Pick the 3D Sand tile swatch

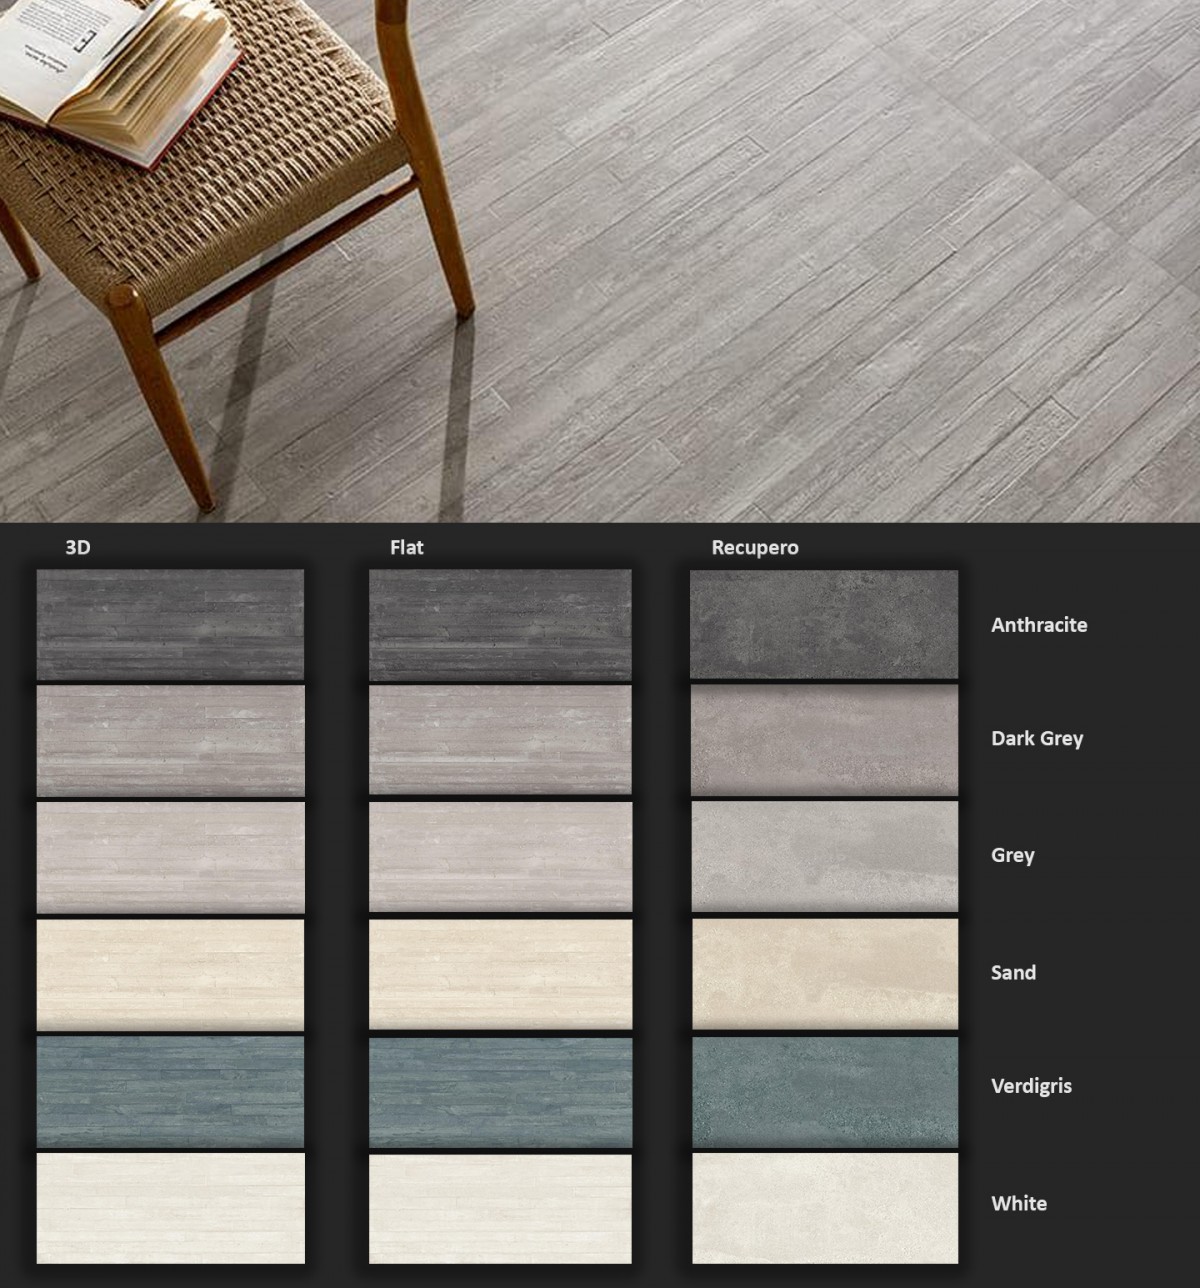[x=170, y=974]
